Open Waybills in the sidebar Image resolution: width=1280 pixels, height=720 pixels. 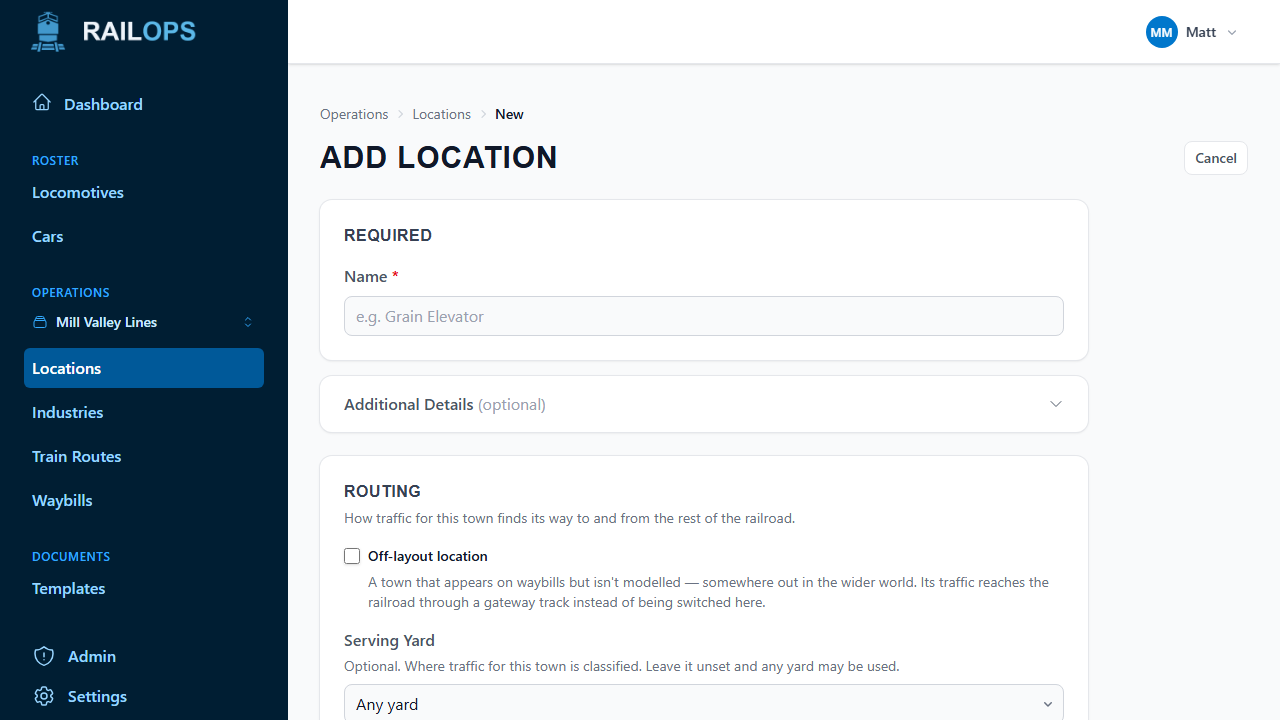coord(144,500)
